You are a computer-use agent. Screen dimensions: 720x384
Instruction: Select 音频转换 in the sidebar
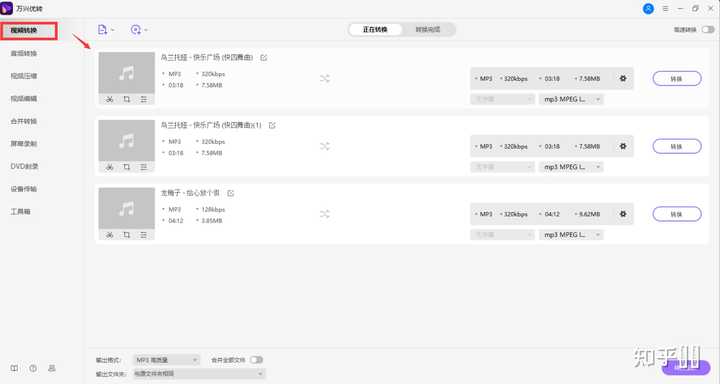[24, 53]
